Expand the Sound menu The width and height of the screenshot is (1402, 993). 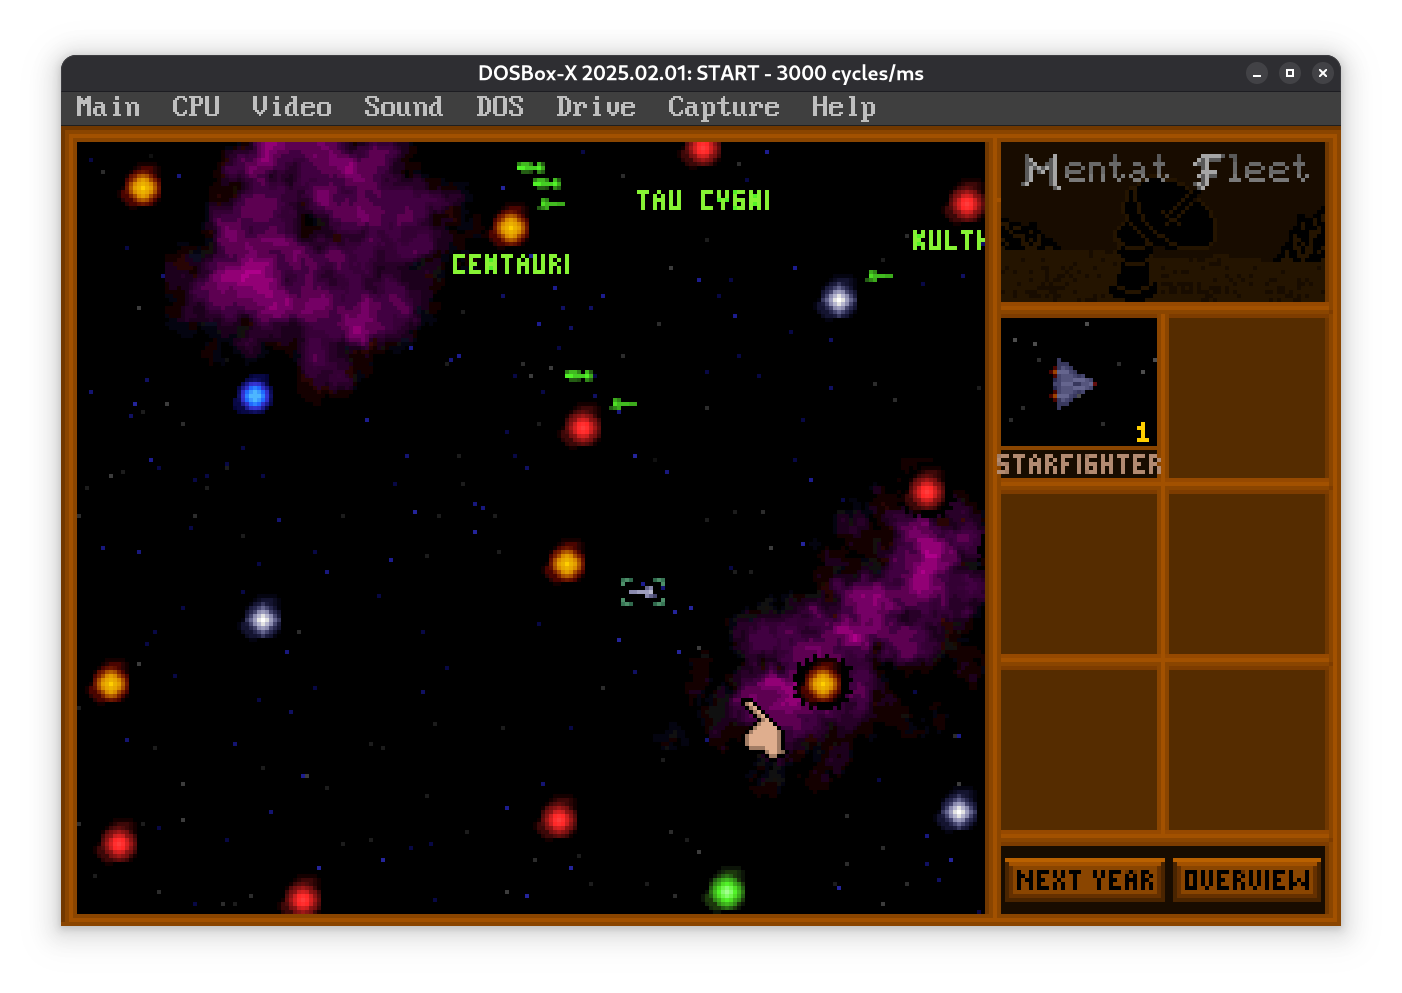pos(403,107)
